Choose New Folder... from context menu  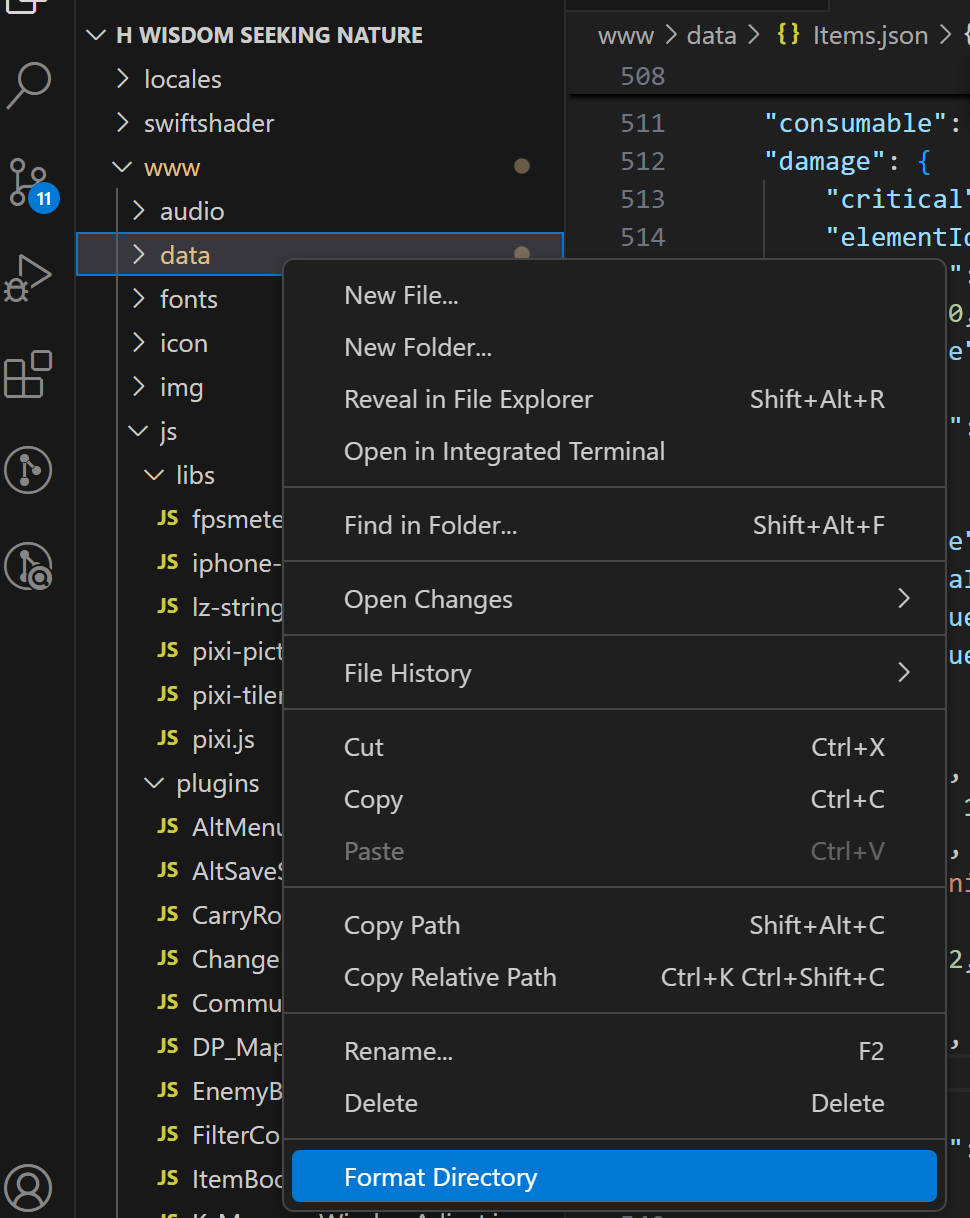(614, 347)
